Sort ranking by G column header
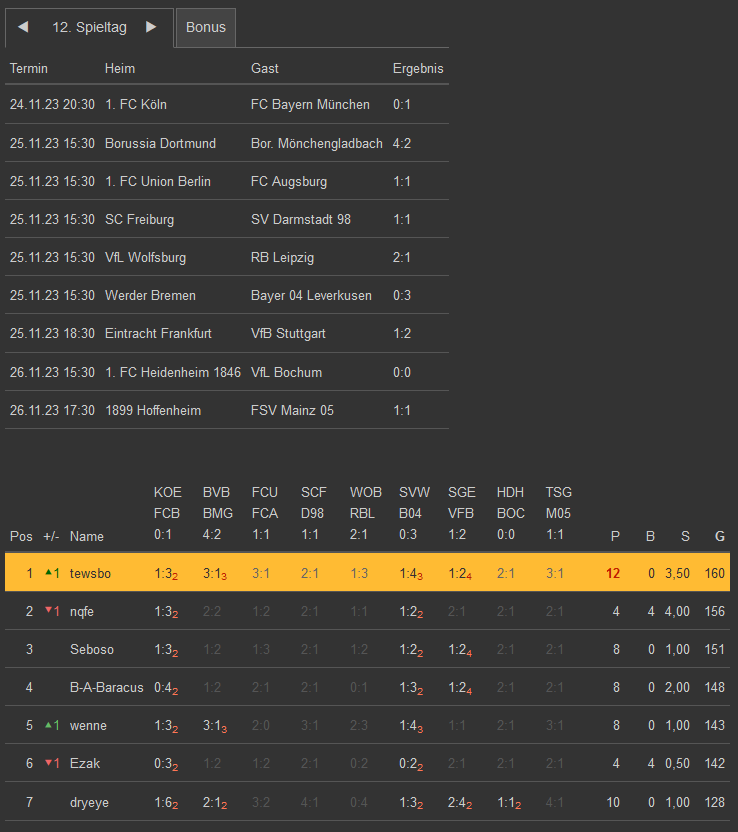Image resolution: width=738 pixels, height=832 pixels. (719, 537)
